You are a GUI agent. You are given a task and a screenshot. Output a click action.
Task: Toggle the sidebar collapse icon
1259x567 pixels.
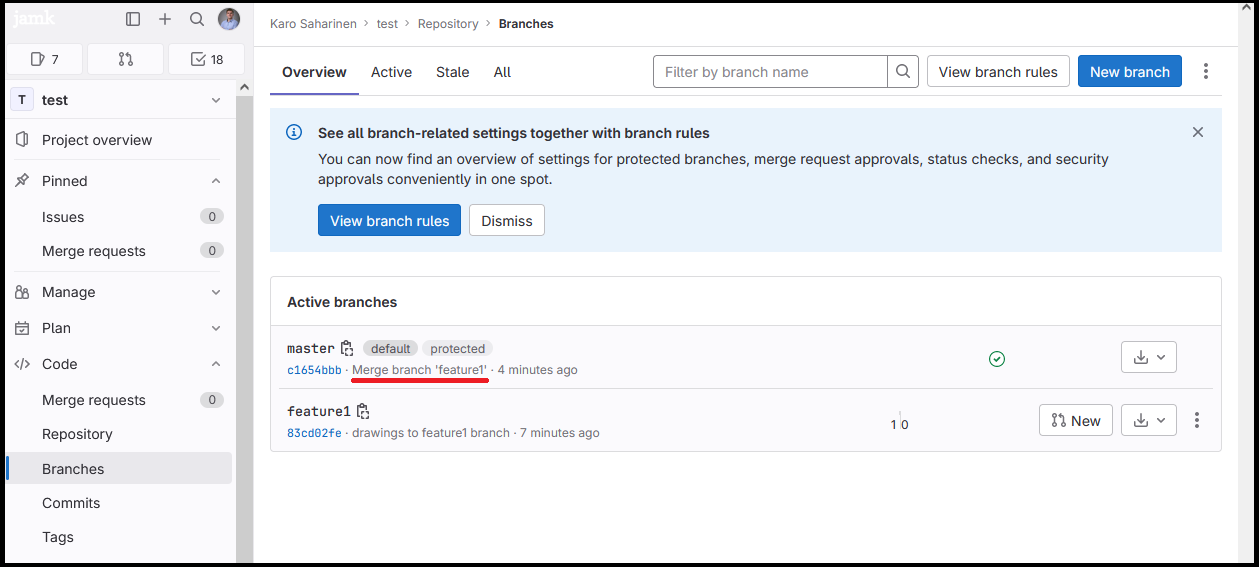click(x=133, y=19)
